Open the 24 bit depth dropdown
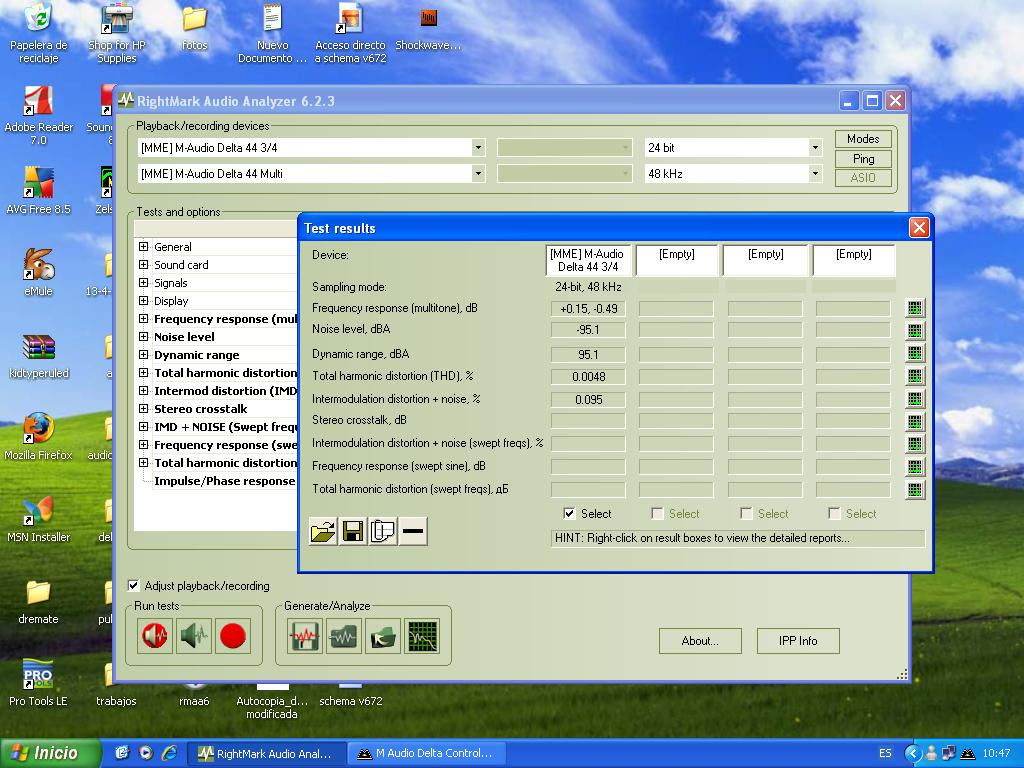The image size is (1024, 768). click(816, 147)
